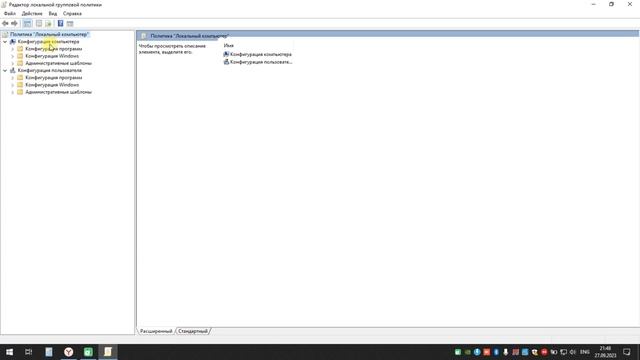This screenshot has height=360, width=640.
Task: Open the Файл menu
Action: (x=10, y=13)
